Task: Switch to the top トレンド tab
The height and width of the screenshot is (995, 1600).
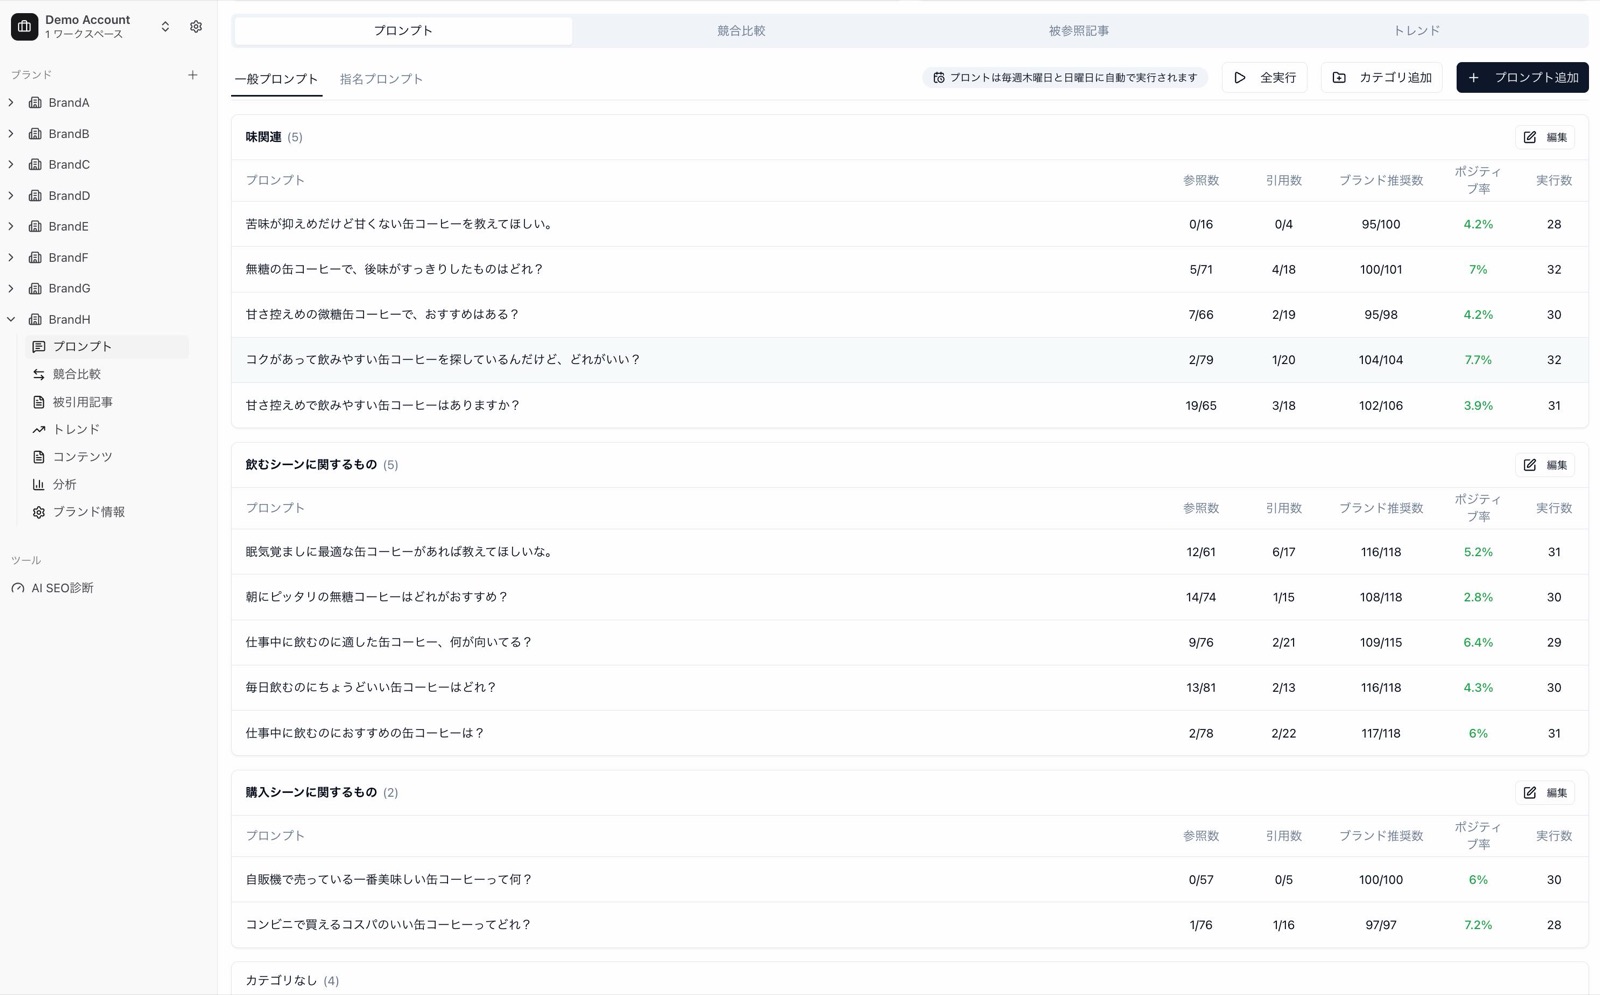Action: (x=1417, y=31)
